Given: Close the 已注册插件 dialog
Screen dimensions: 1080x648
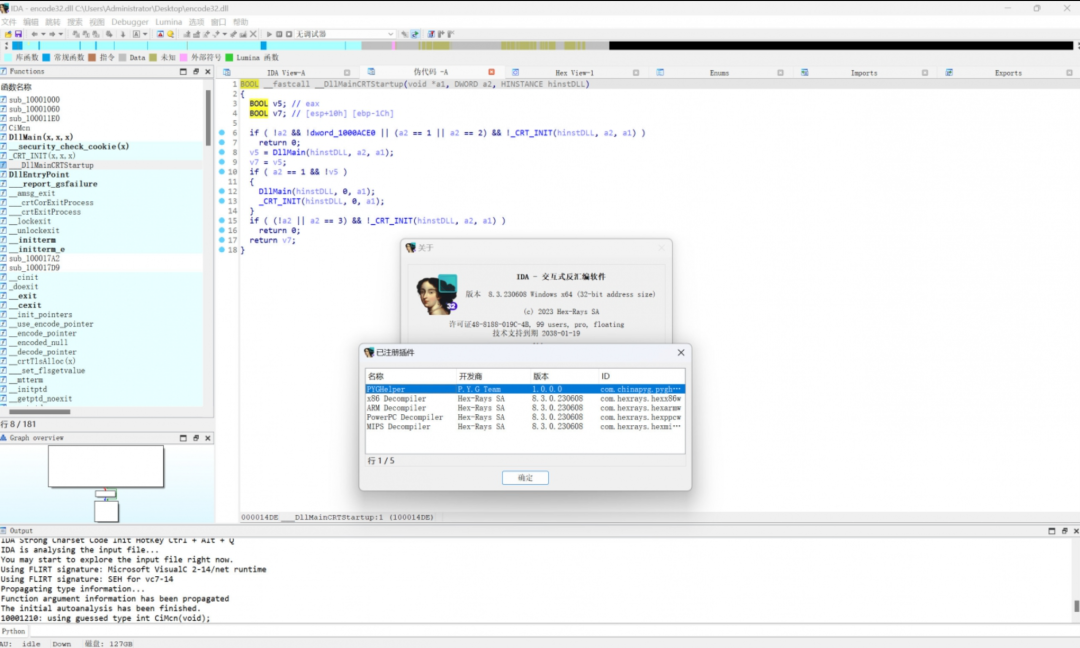Looking at the screenshot, I should click(x=681, y=353).
